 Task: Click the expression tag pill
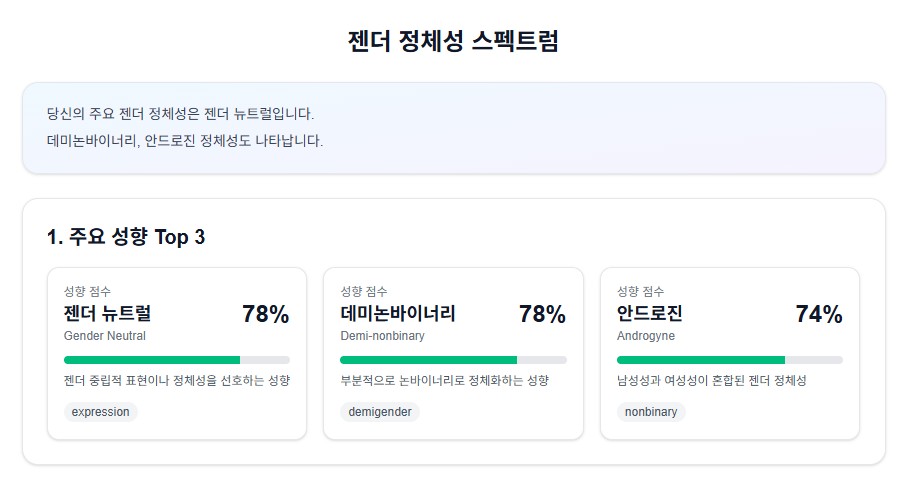tap(100, 412)
